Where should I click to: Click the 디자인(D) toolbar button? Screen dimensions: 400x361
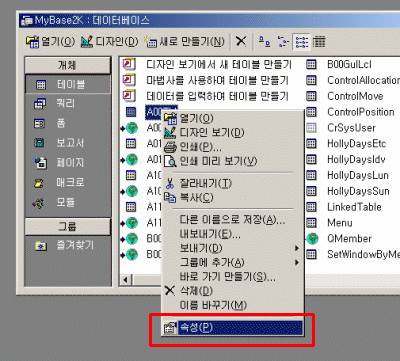click(109, 42)
